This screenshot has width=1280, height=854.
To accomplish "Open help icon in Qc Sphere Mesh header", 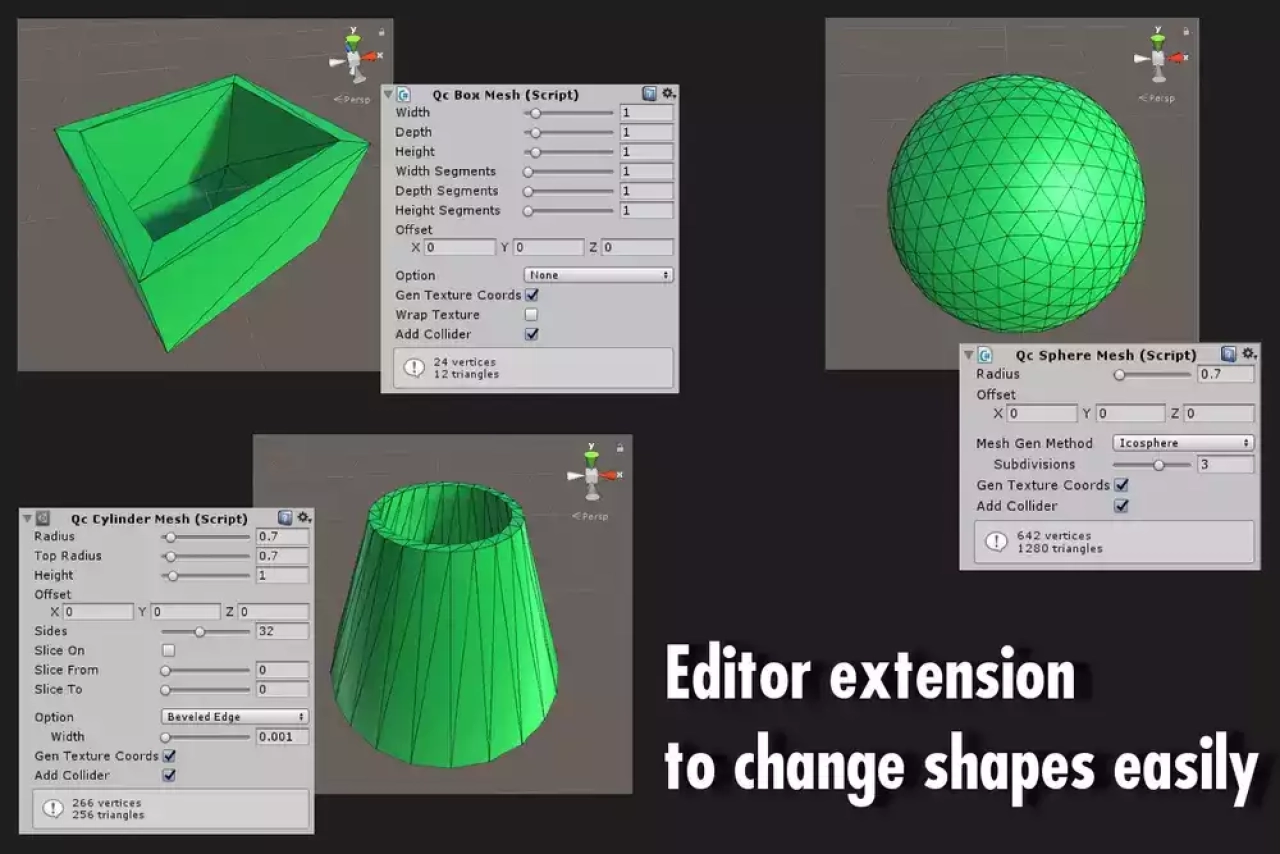I will (x=1229, y=354).
